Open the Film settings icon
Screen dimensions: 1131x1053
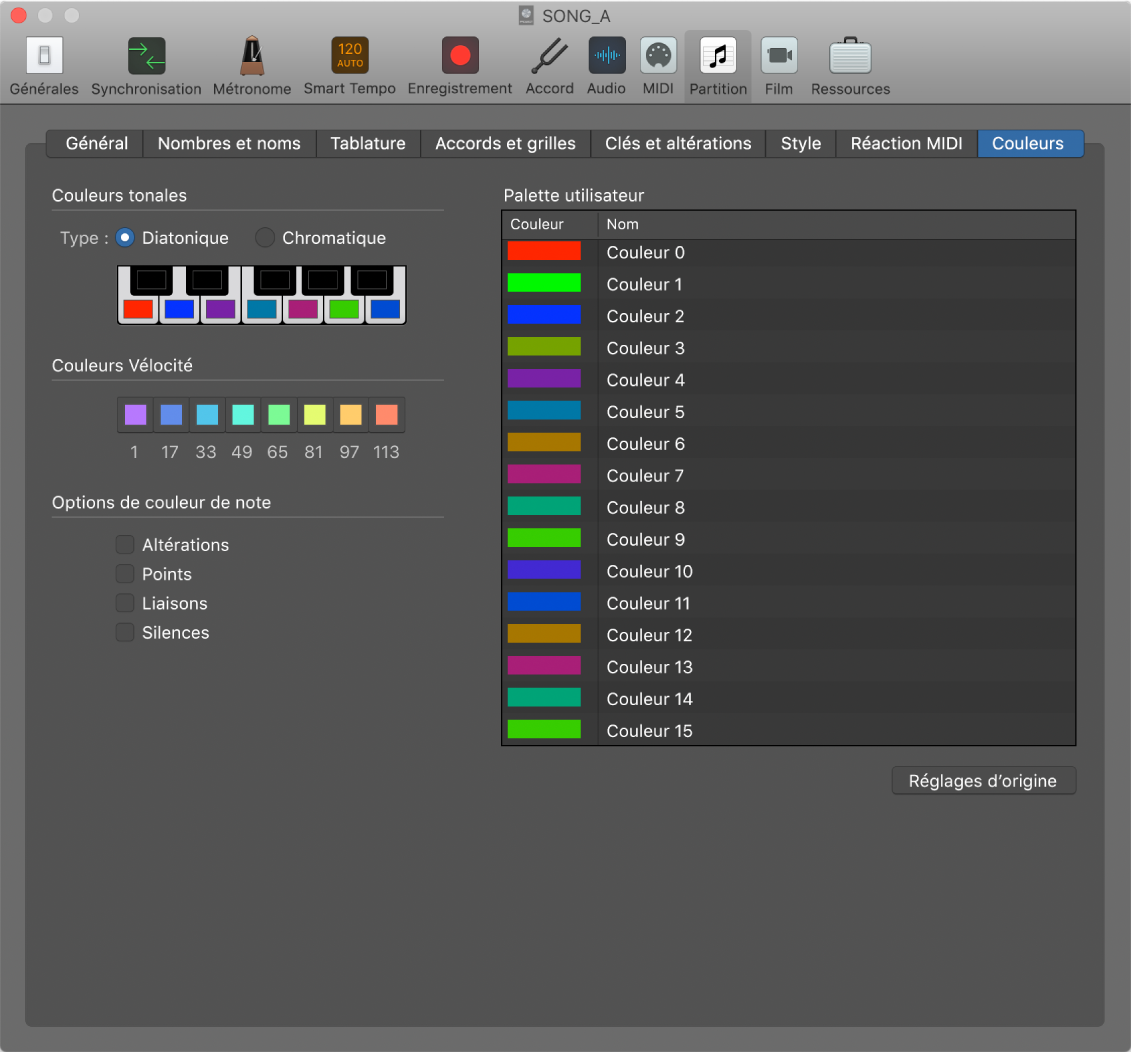[778, 57]
